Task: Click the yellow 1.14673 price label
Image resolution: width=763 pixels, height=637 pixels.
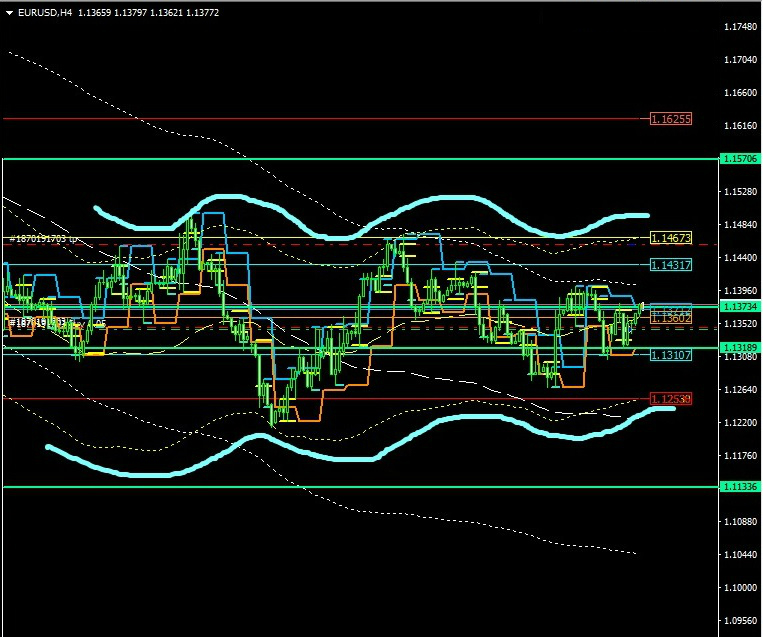Action: 670,238
